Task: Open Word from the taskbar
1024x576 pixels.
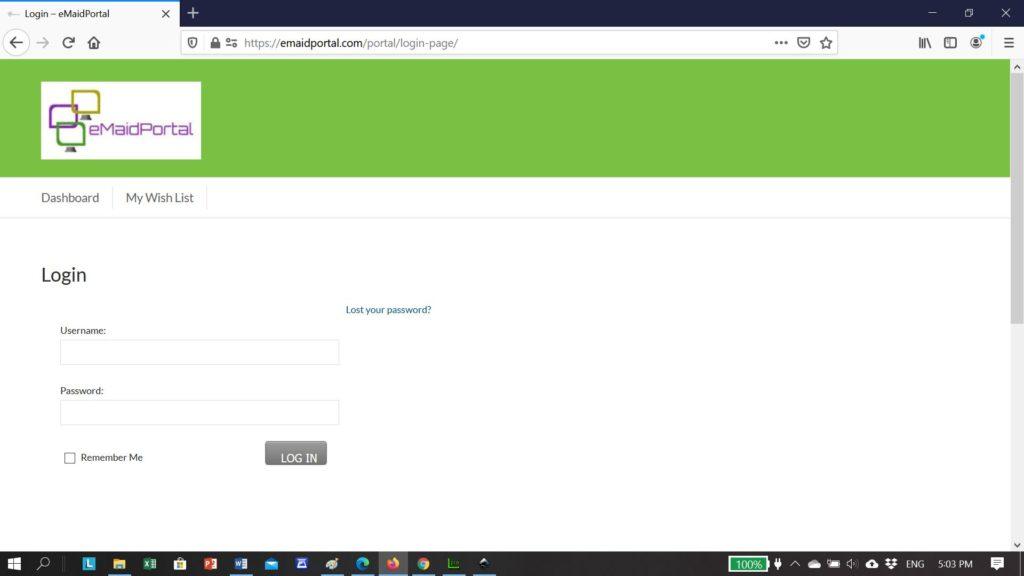Action: (240, 564)
